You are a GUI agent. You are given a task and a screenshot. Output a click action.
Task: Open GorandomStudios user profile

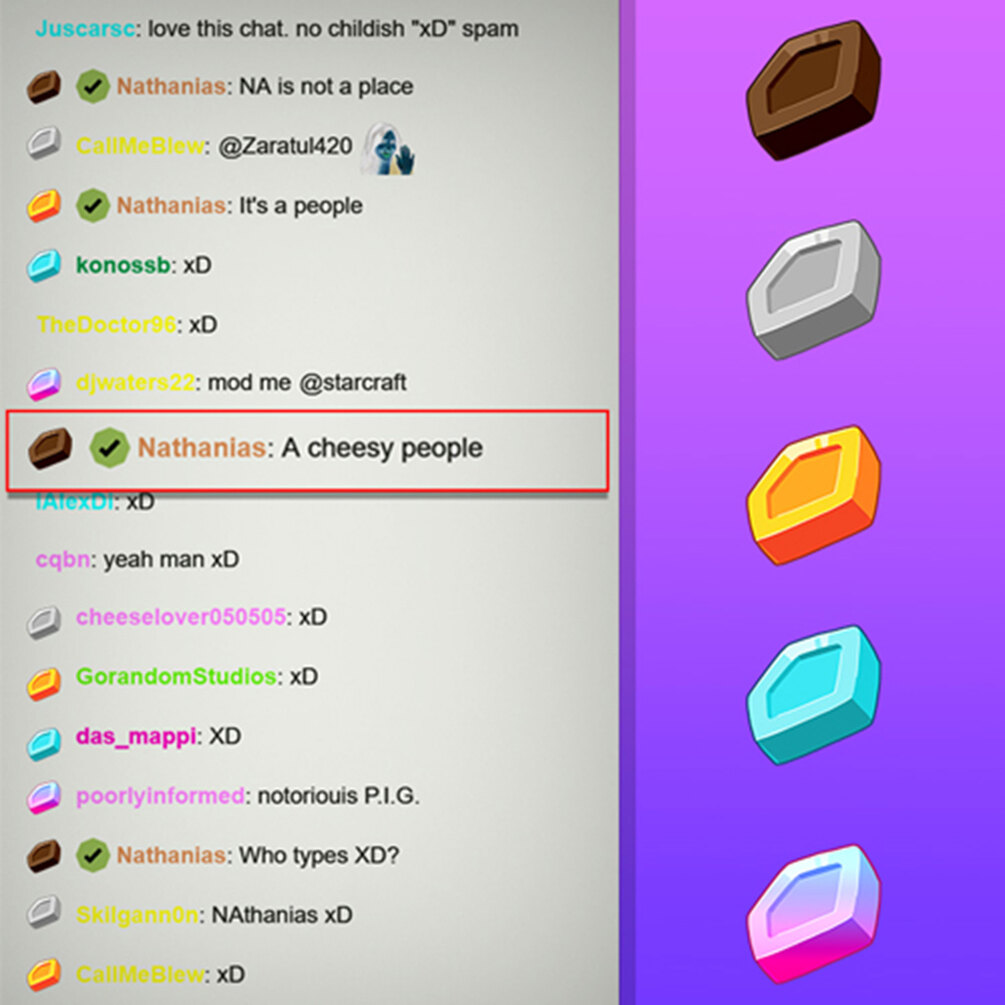[x=176, y=676]
